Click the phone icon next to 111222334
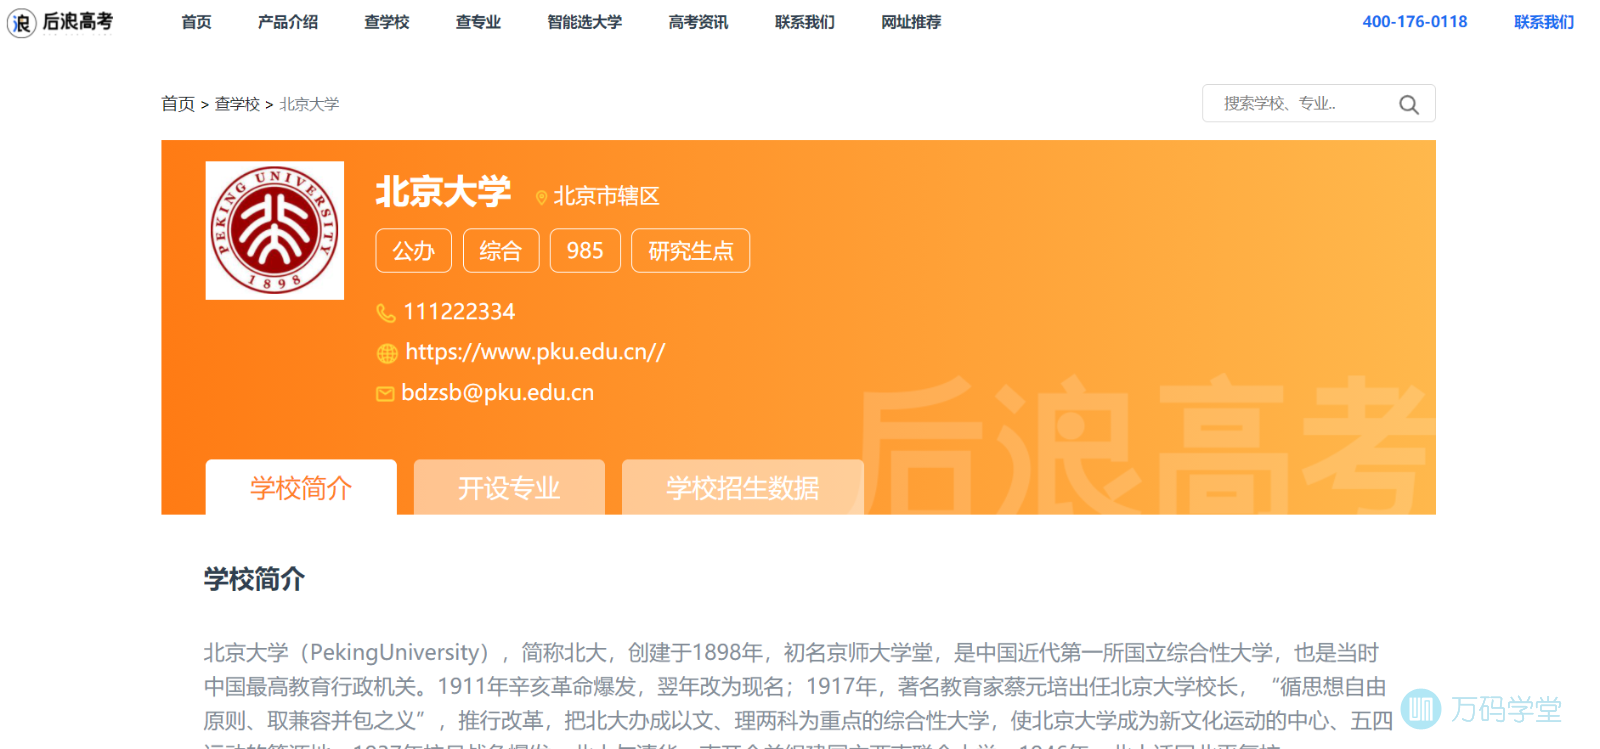 (386, 313)
